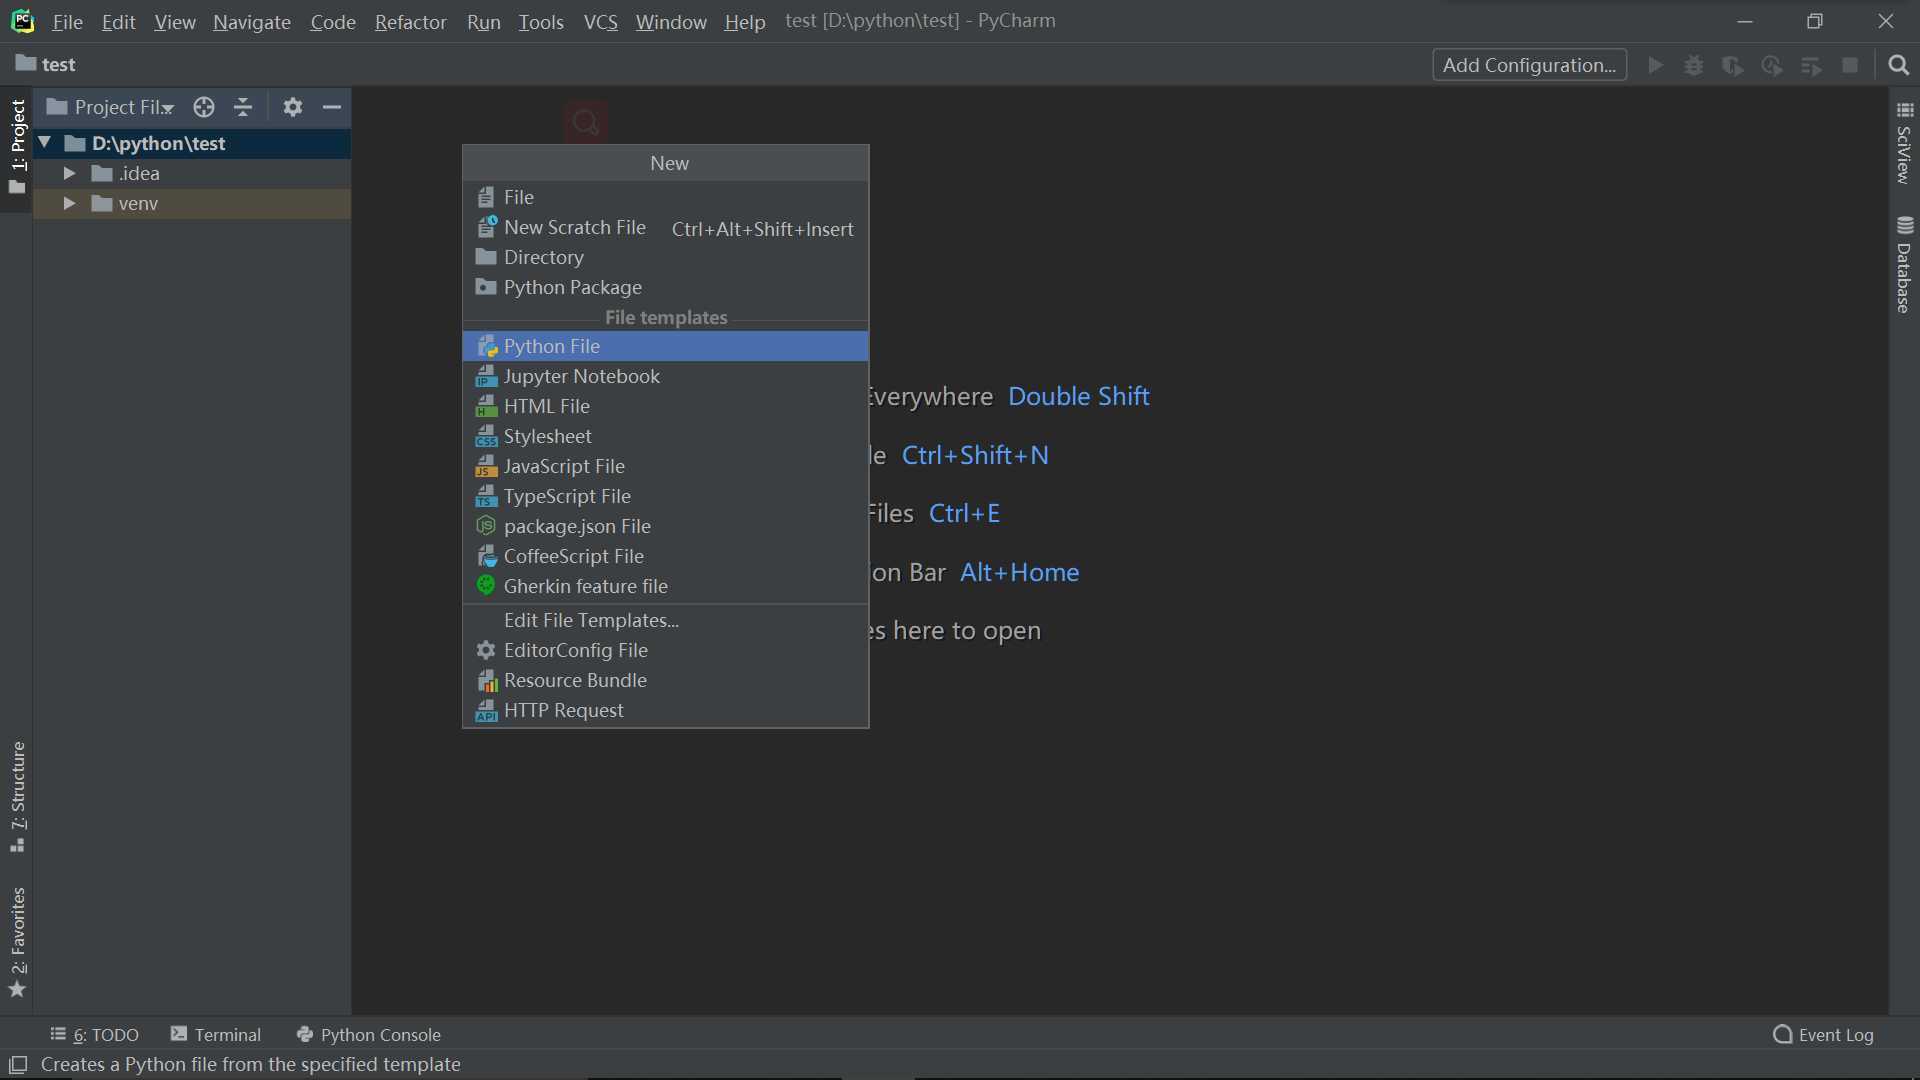Hide the Project panel with minus icon
This screenshot has height=1080, width=1920.
[x=332, y=107]
